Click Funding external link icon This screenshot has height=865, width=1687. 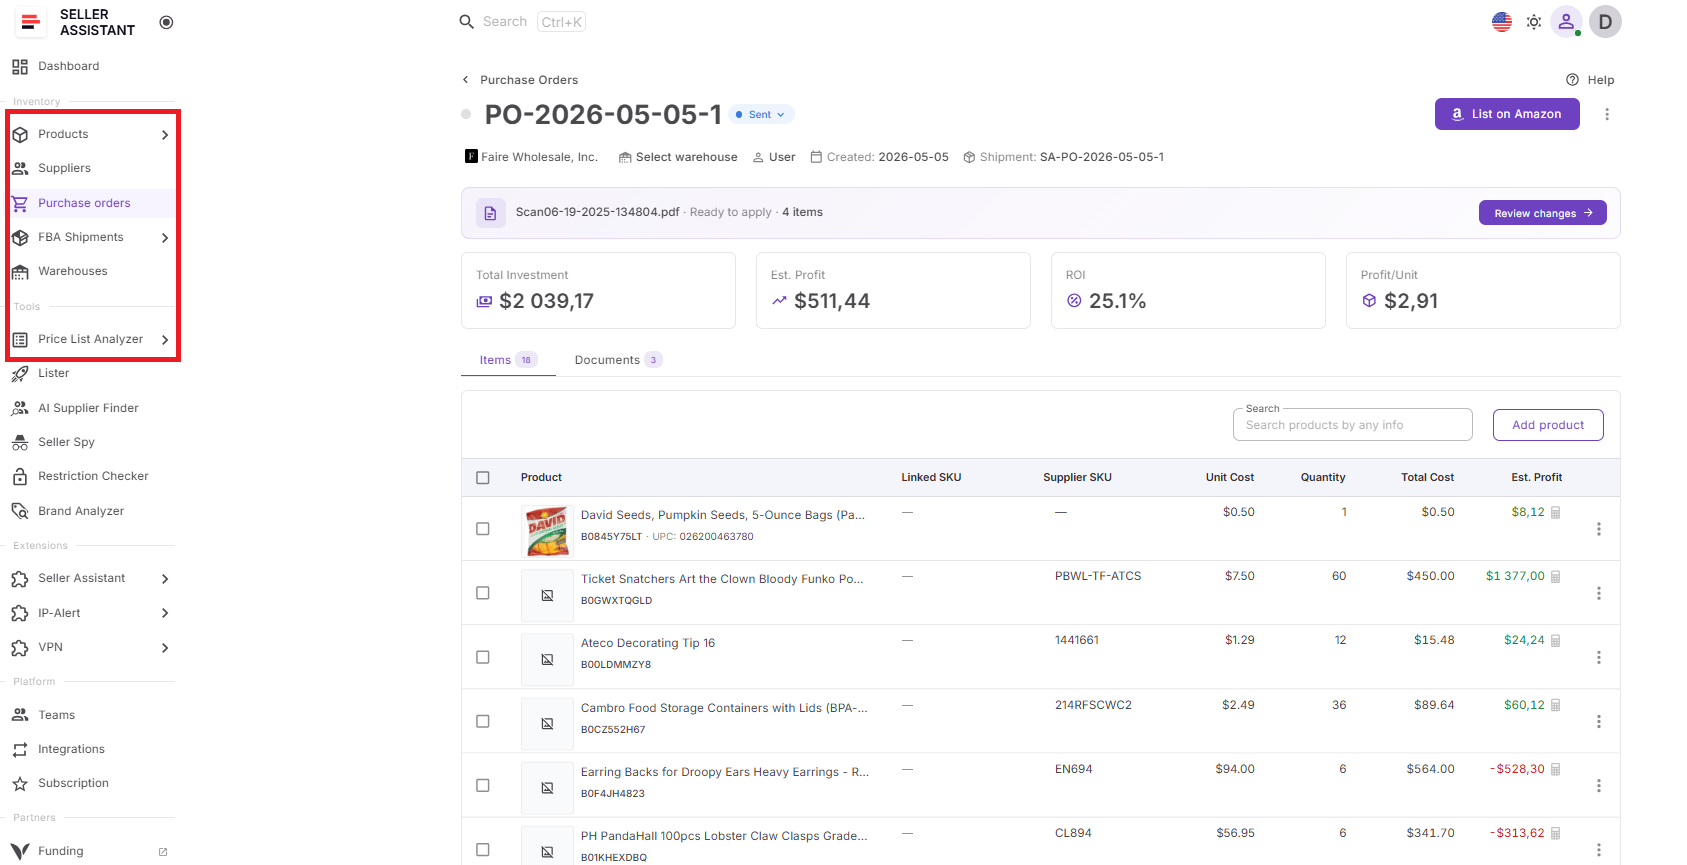(x=163, y=852)
